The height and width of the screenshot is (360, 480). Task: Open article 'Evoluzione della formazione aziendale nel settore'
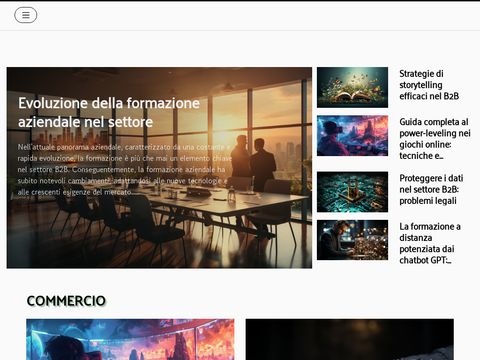(109, 112)
